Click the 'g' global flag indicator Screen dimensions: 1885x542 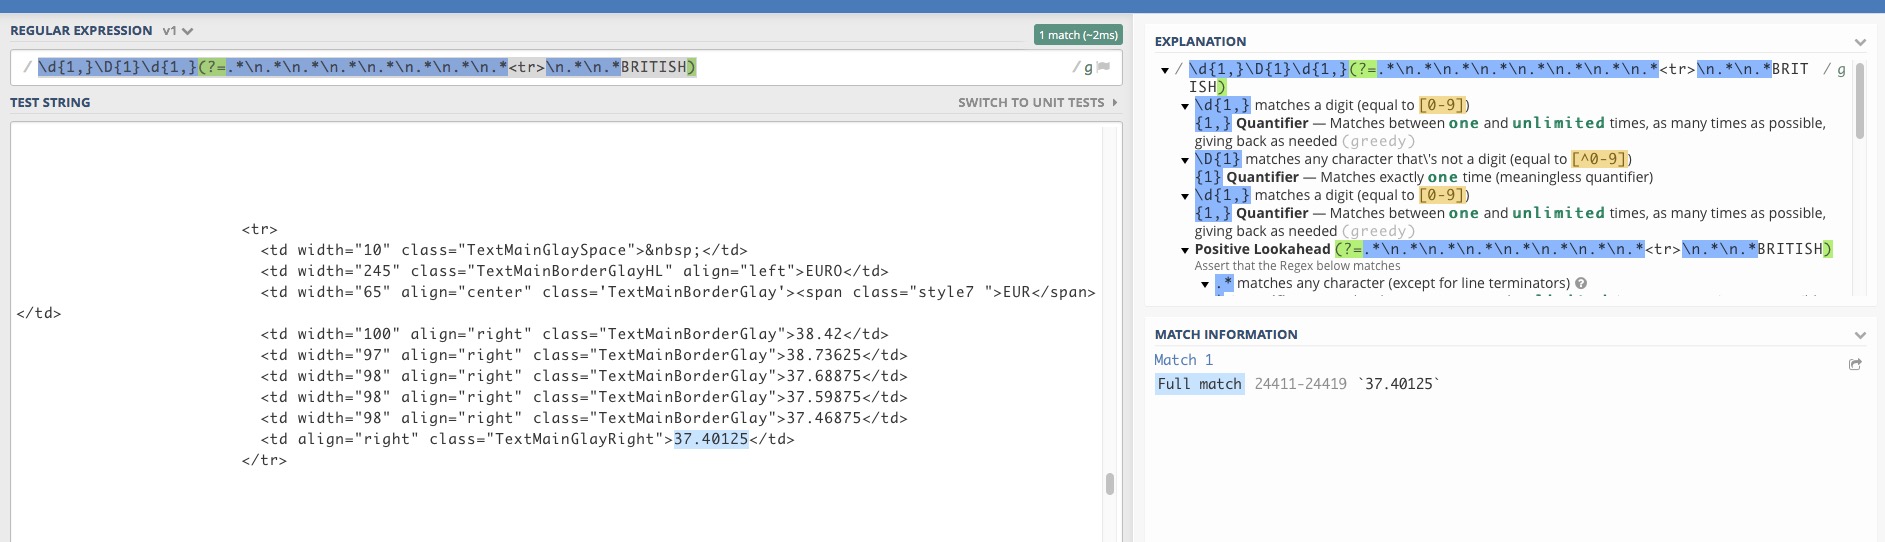click(x=1088, y=68)
